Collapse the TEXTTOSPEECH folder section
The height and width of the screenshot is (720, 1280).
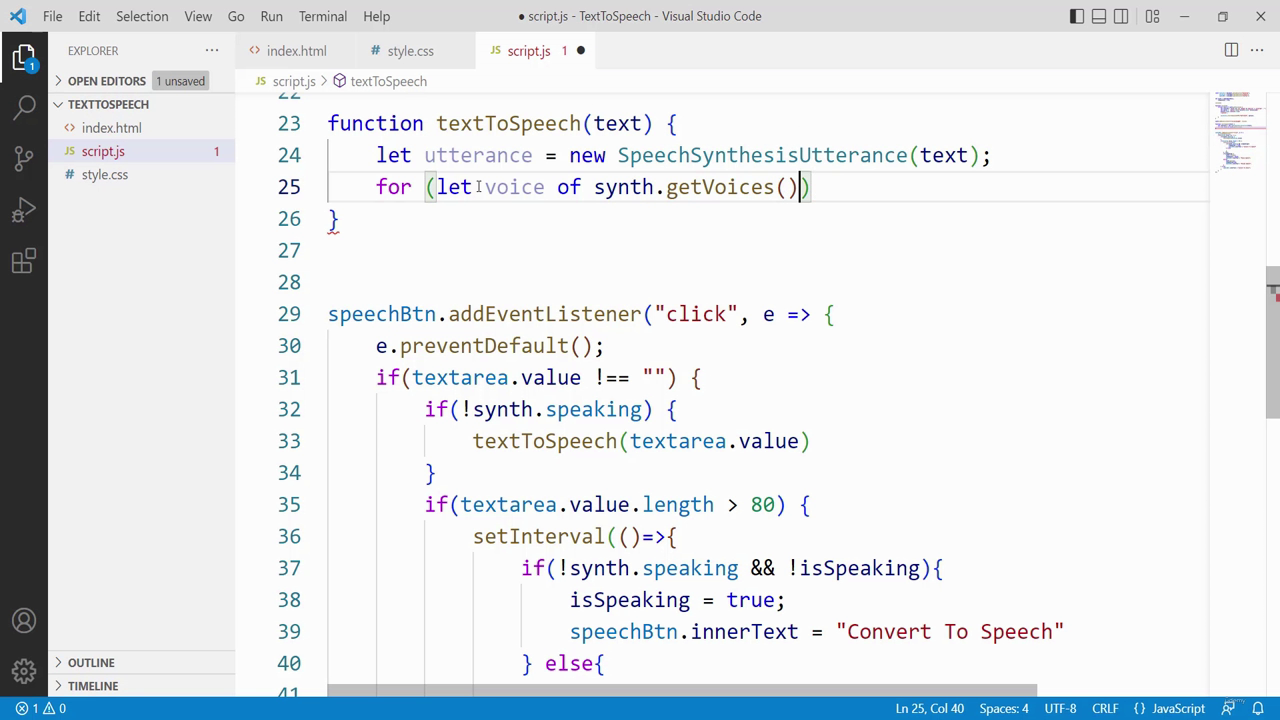pos(141,104)
